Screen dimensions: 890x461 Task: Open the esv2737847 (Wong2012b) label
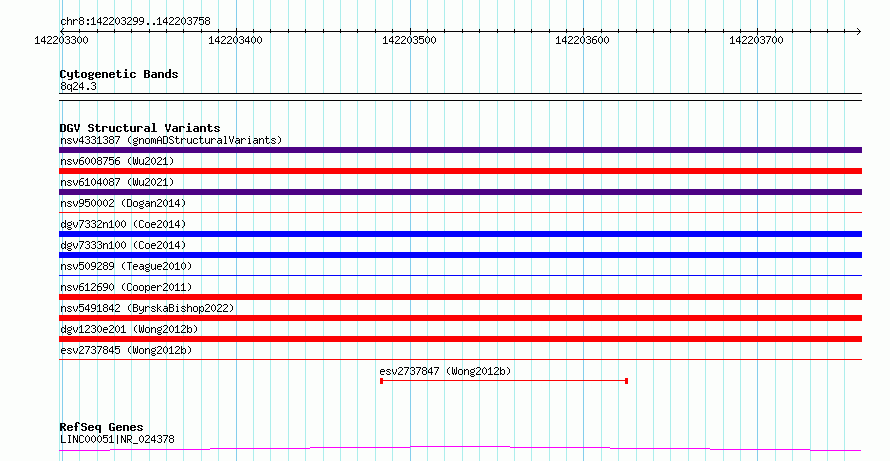445,371
